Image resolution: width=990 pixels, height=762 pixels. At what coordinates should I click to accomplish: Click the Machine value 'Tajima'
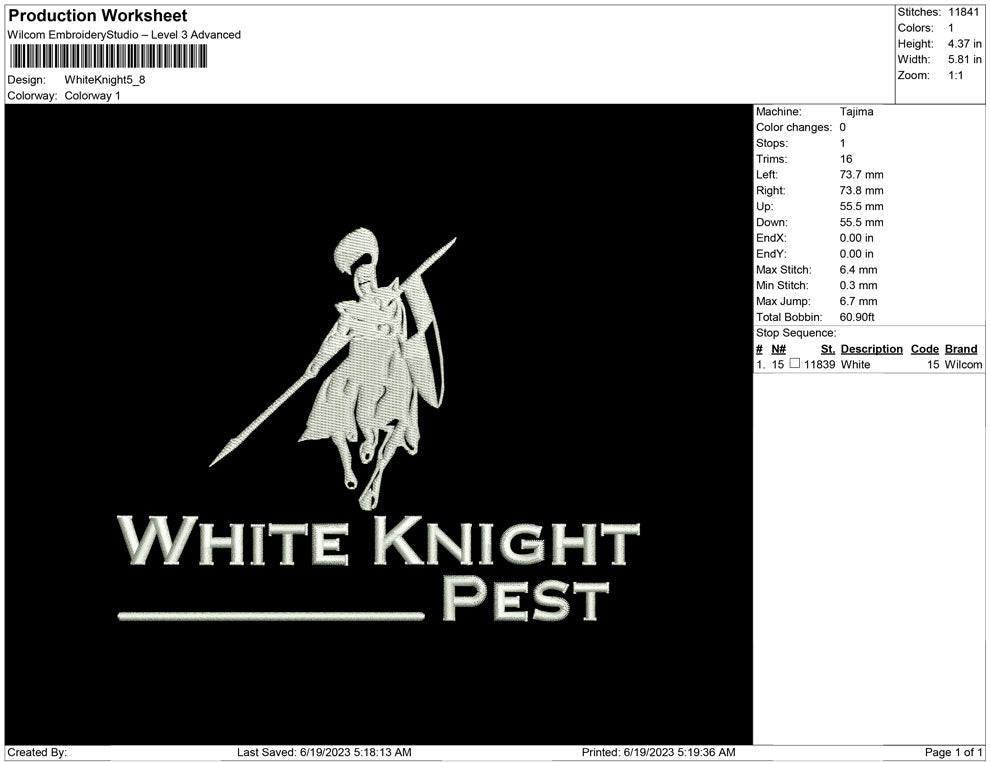(x=856, y=112)
